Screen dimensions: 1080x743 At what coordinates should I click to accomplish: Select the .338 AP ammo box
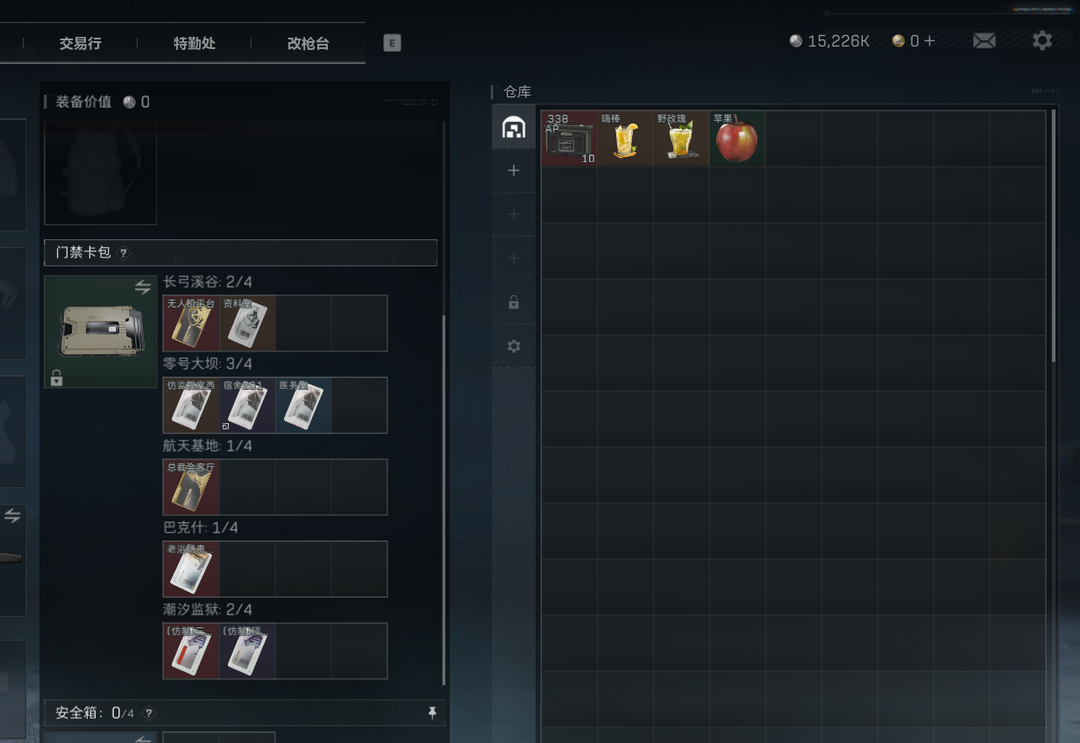click(569, 138)
